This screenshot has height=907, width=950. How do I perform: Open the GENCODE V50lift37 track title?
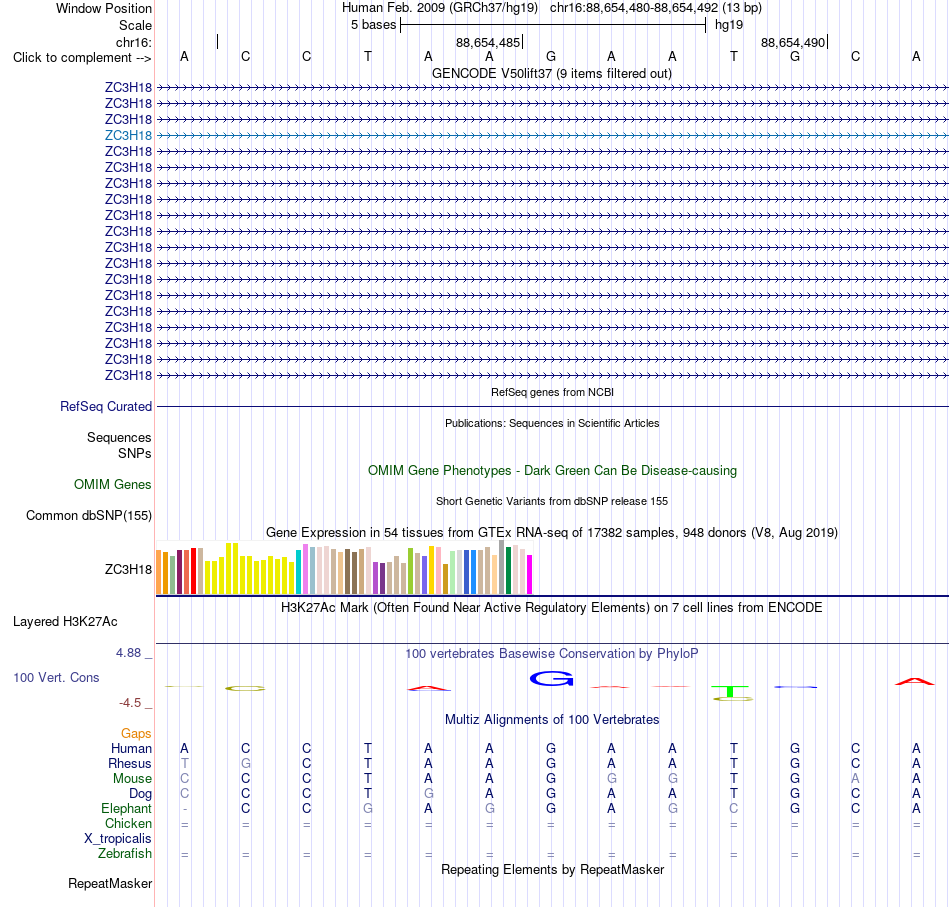(552, 73)
